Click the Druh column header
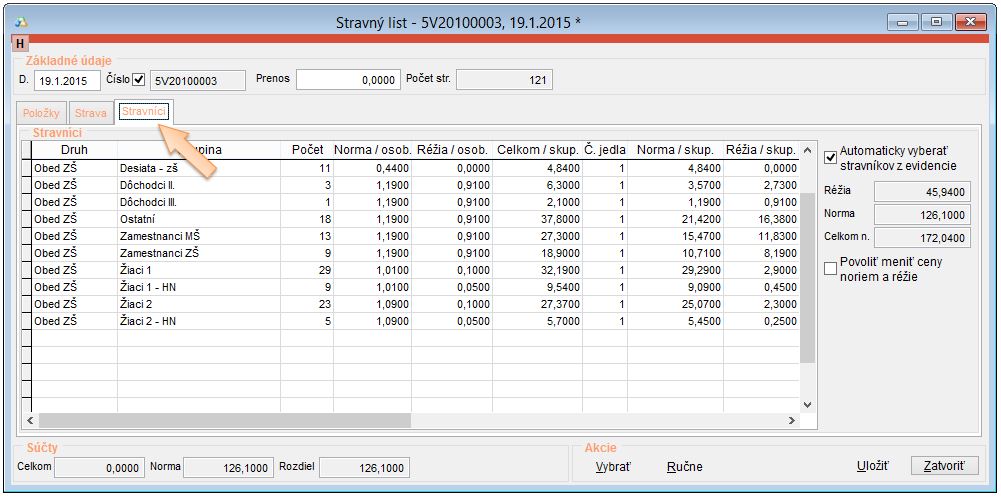This screenshot has width=1001, height=497. pyautogui.click(x=74, y=150)
